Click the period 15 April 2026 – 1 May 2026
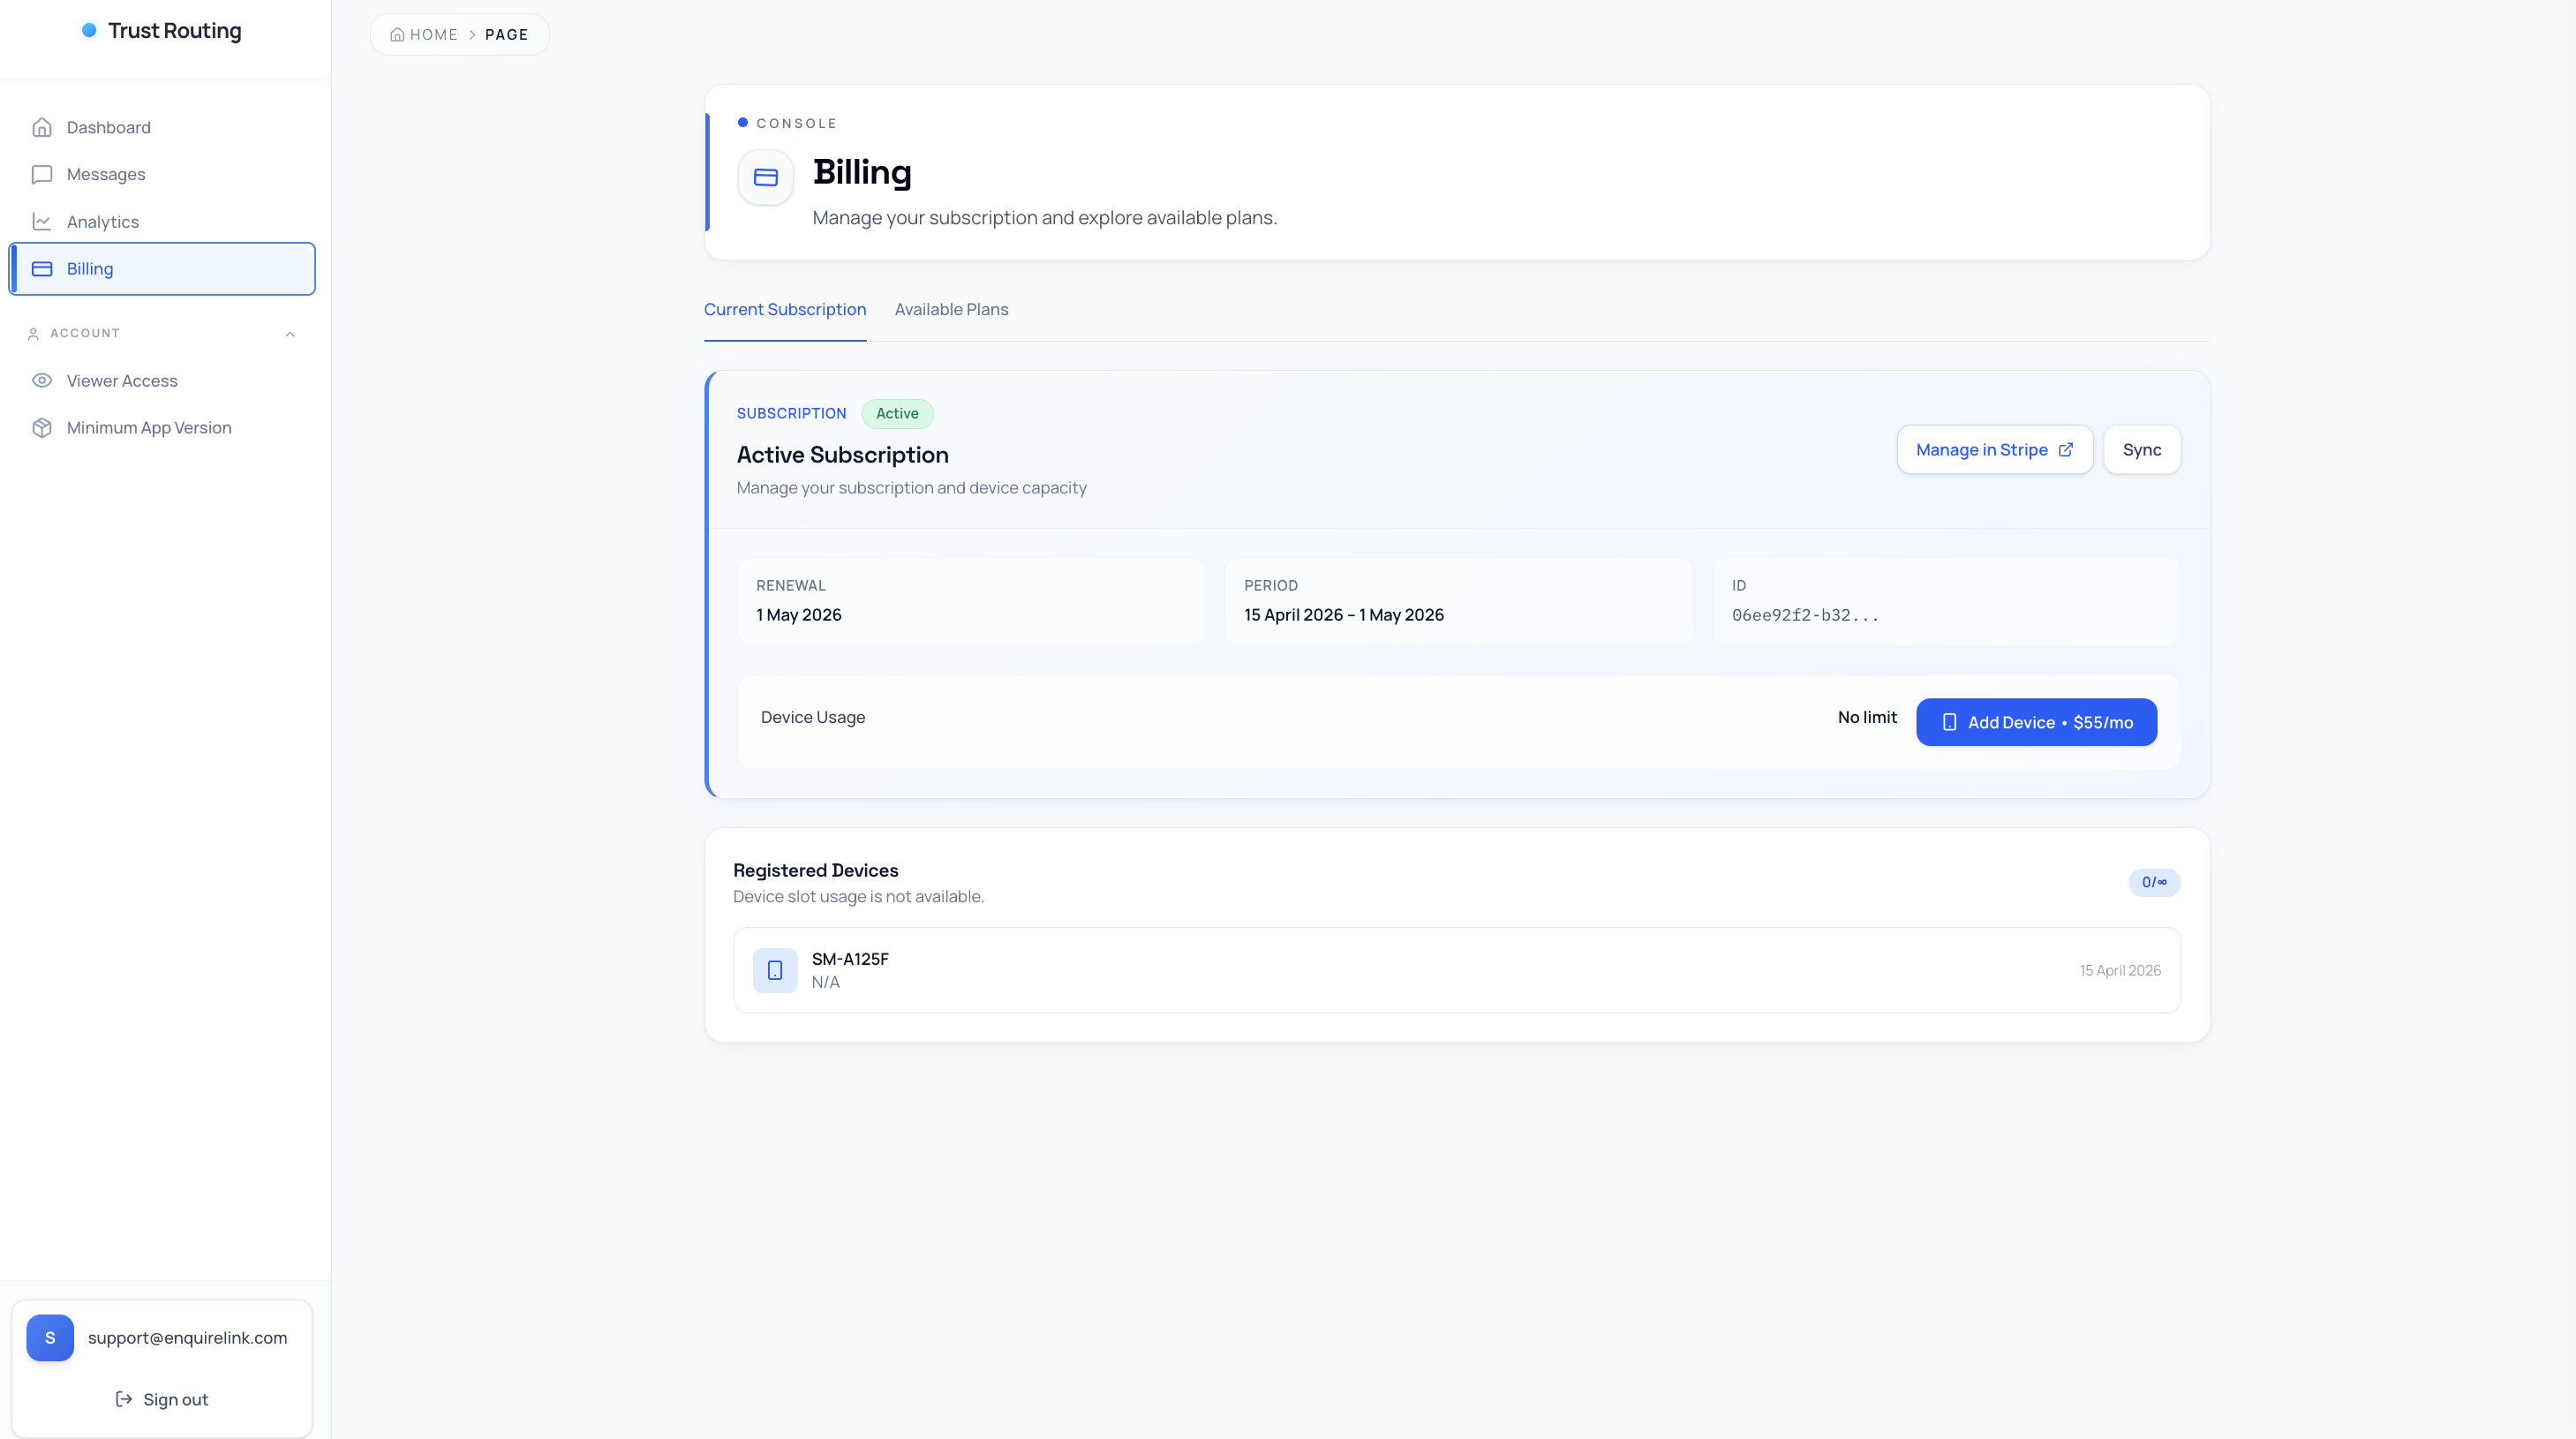The width and height of the screenshot is (2576, 1439). [1344, 614]
